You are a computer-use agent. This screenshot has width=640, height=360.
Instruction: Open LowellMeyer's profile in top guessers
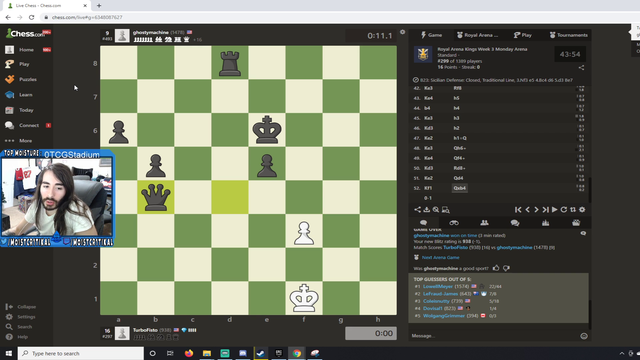click(438, 287)
